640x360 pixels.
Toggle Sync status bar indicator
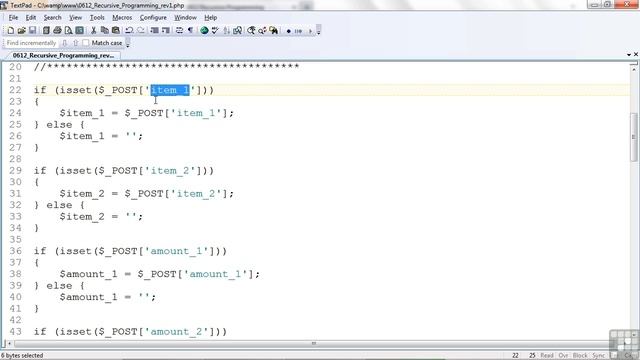(598, 356)
